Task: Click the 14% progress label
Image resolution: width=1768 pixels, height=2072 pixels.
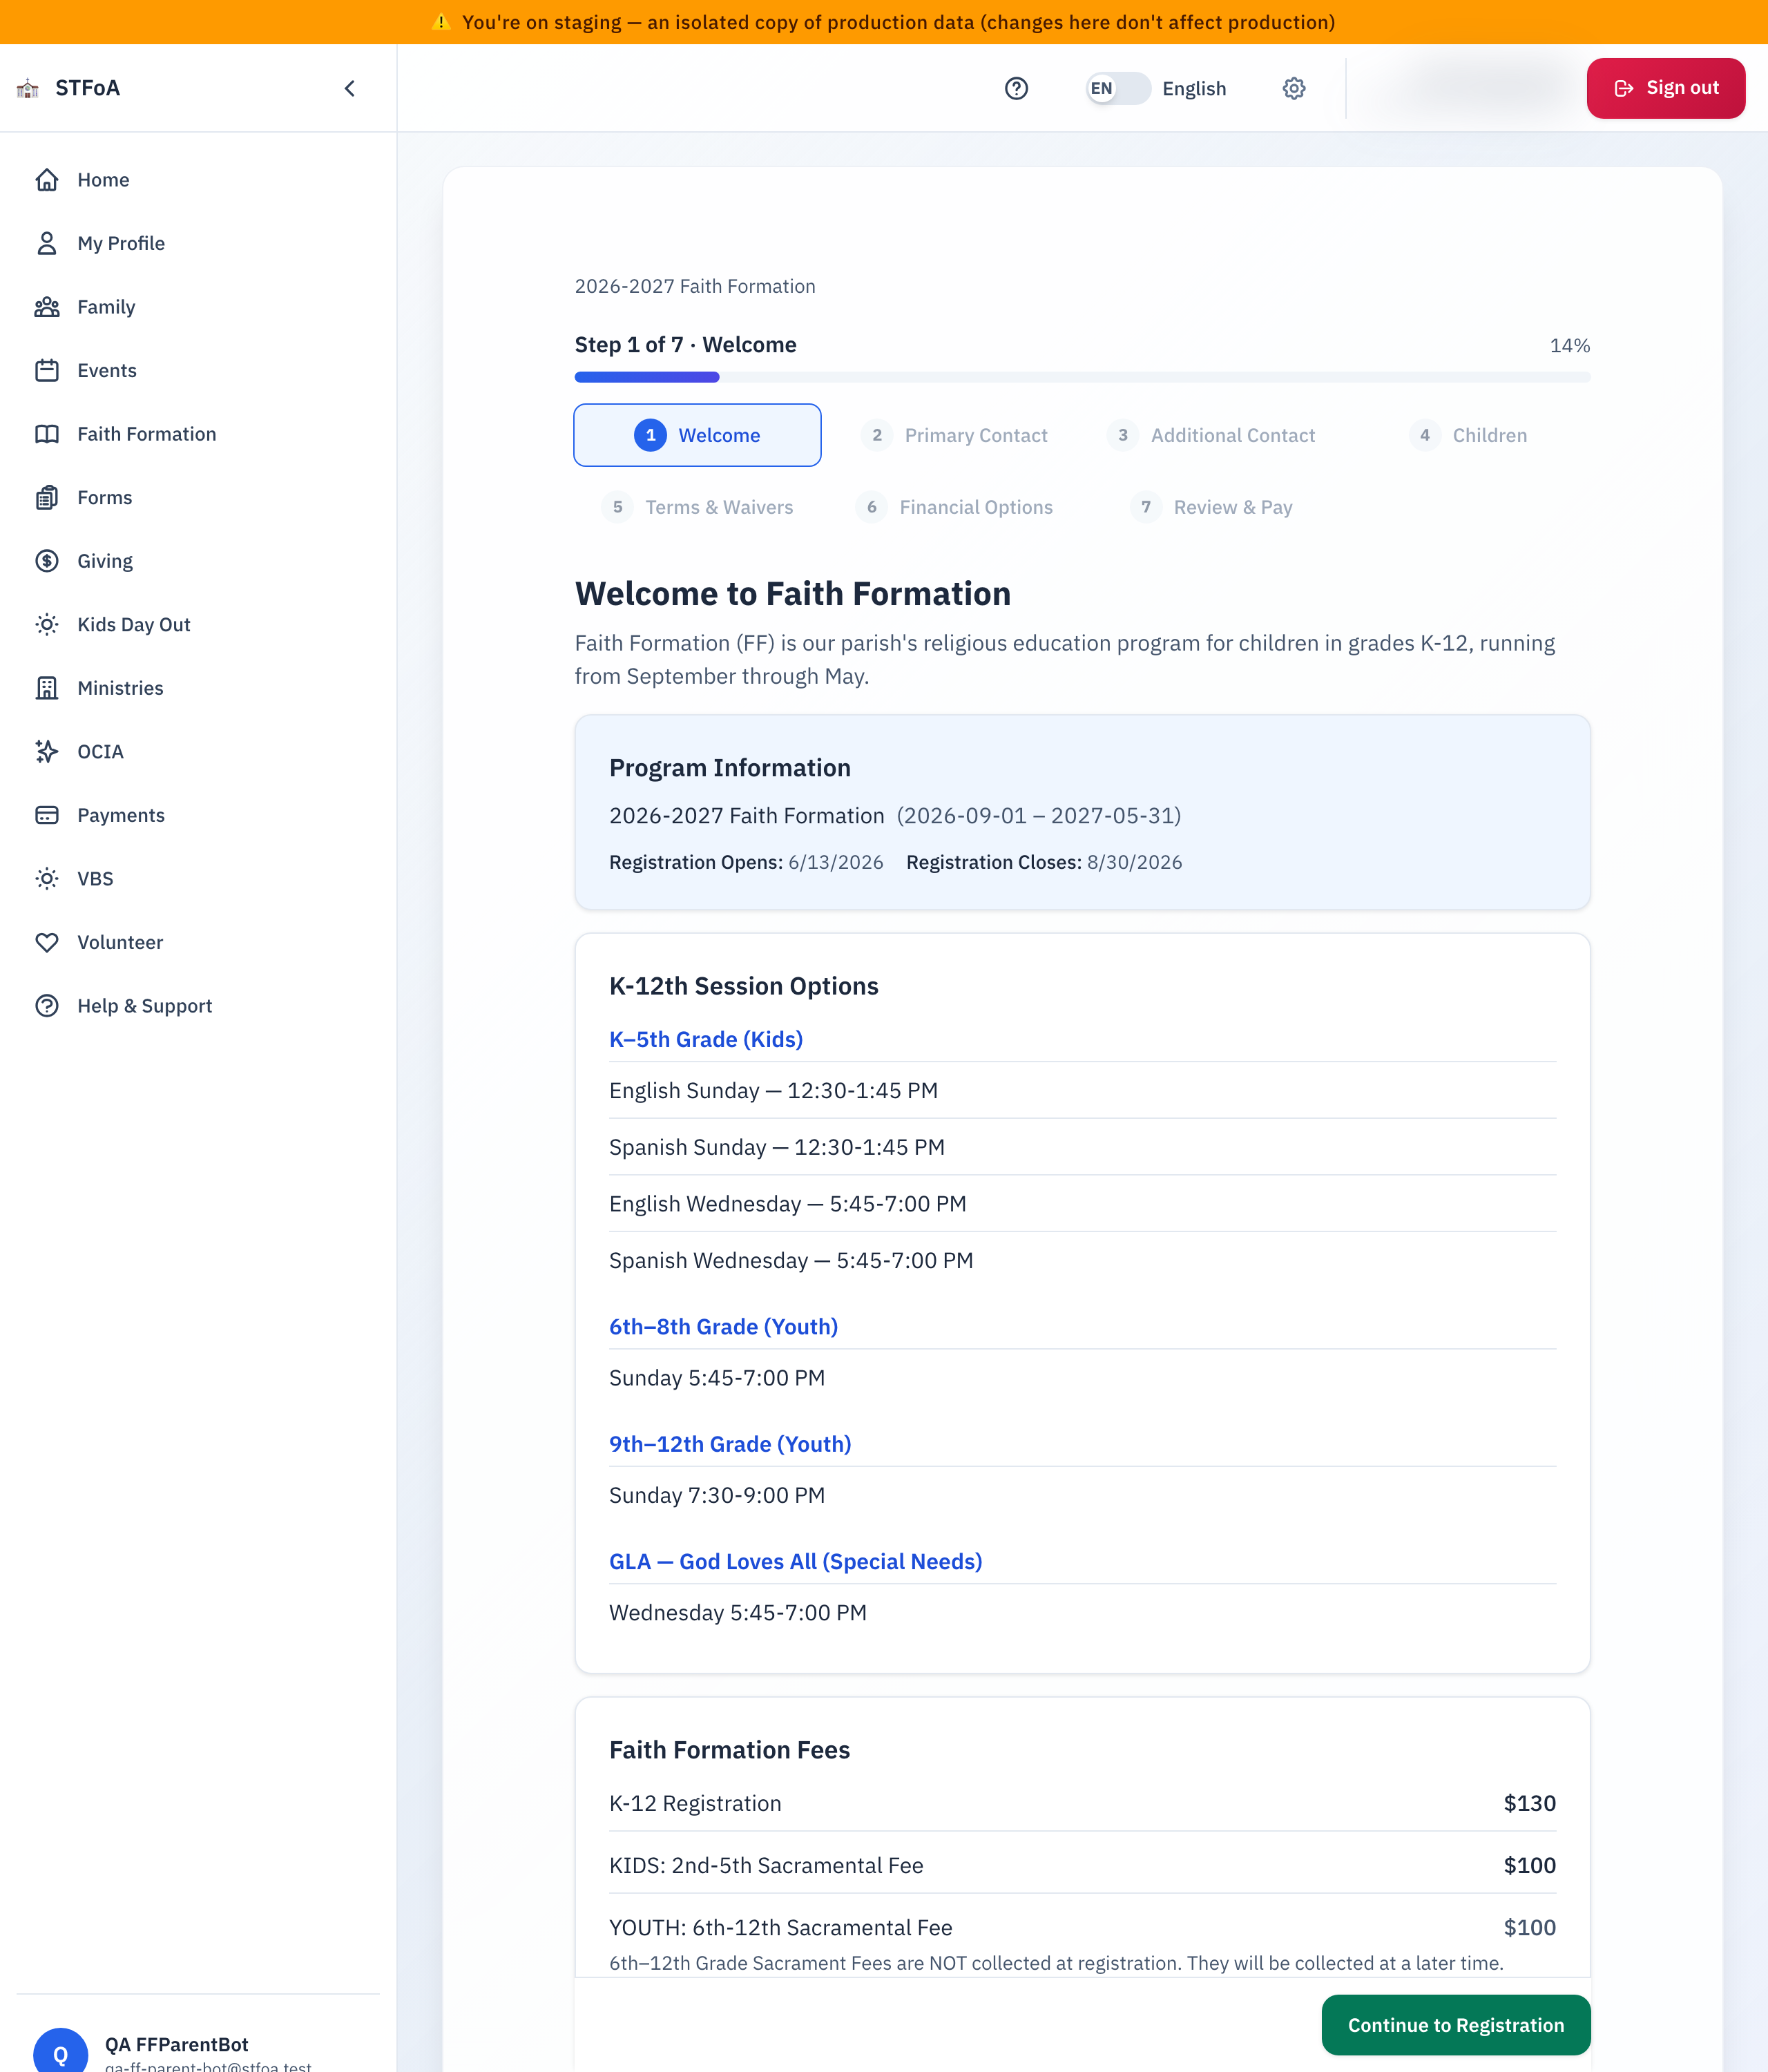Action: tap(1569, 345)
